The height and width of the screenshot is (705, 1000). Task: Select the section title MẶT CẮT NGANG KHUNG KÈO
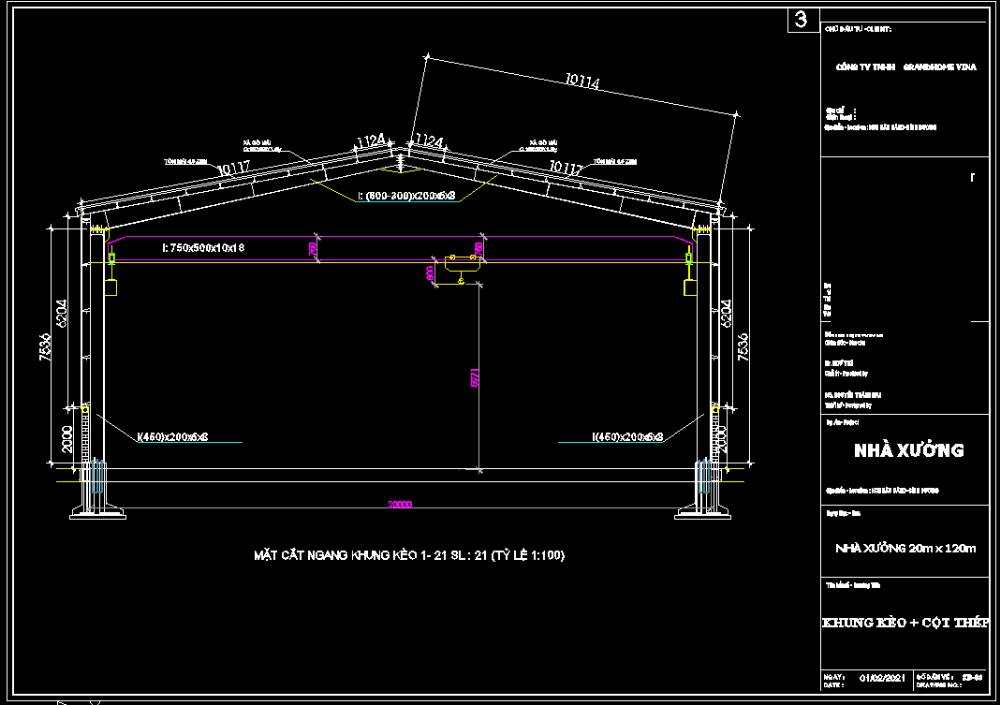pos(410,555)
